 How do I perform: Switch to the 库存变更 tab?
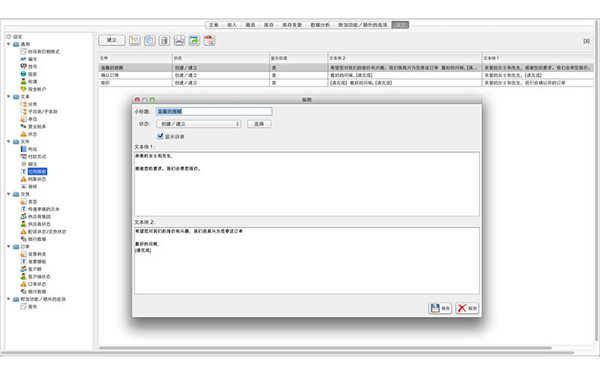[x=292, y=25]
